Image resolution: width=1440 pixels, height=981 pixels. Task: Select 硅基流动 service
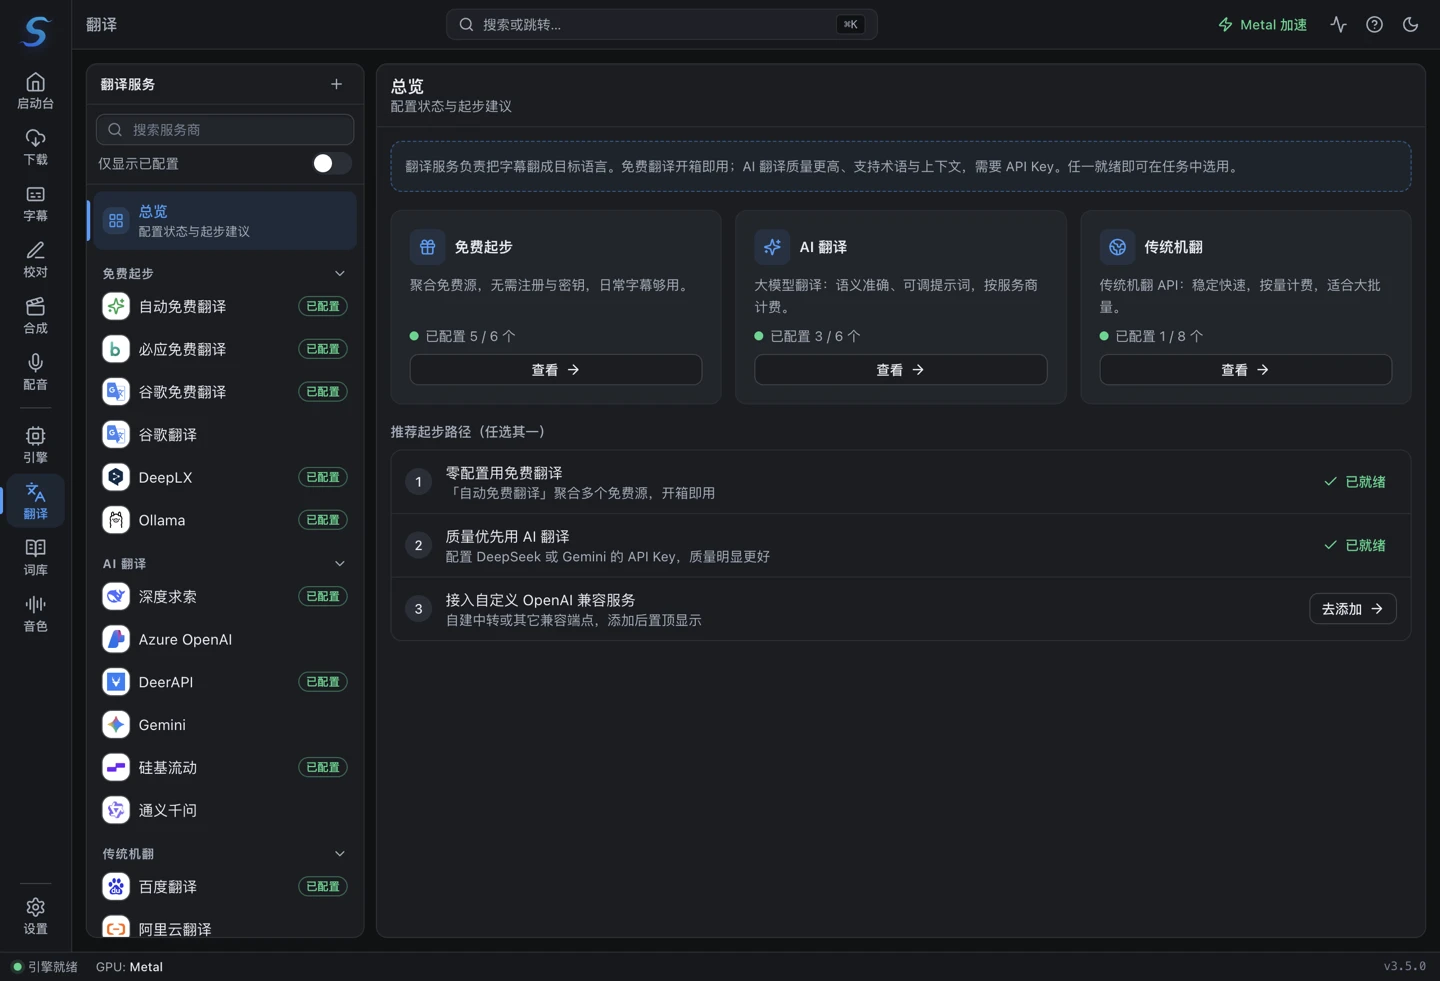coord(225,767)
